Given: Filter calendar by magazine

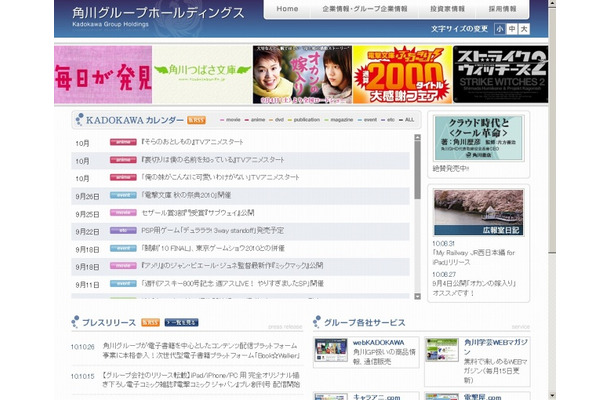Looking at the screenshot, I should (x=339, y=120).
